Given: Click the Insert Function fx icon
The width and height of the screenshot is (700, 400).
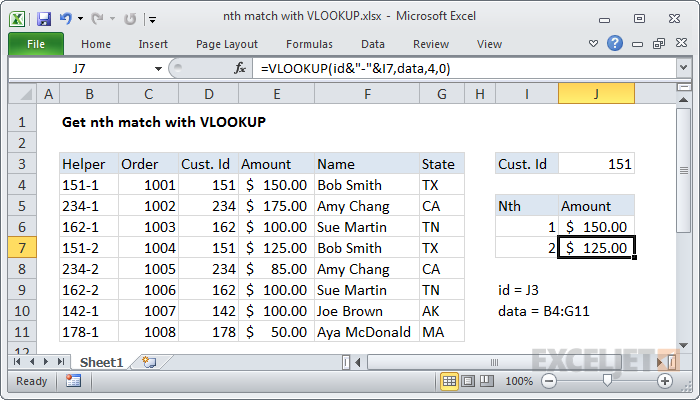Looking at the screenshot, I should click(240, 68).
